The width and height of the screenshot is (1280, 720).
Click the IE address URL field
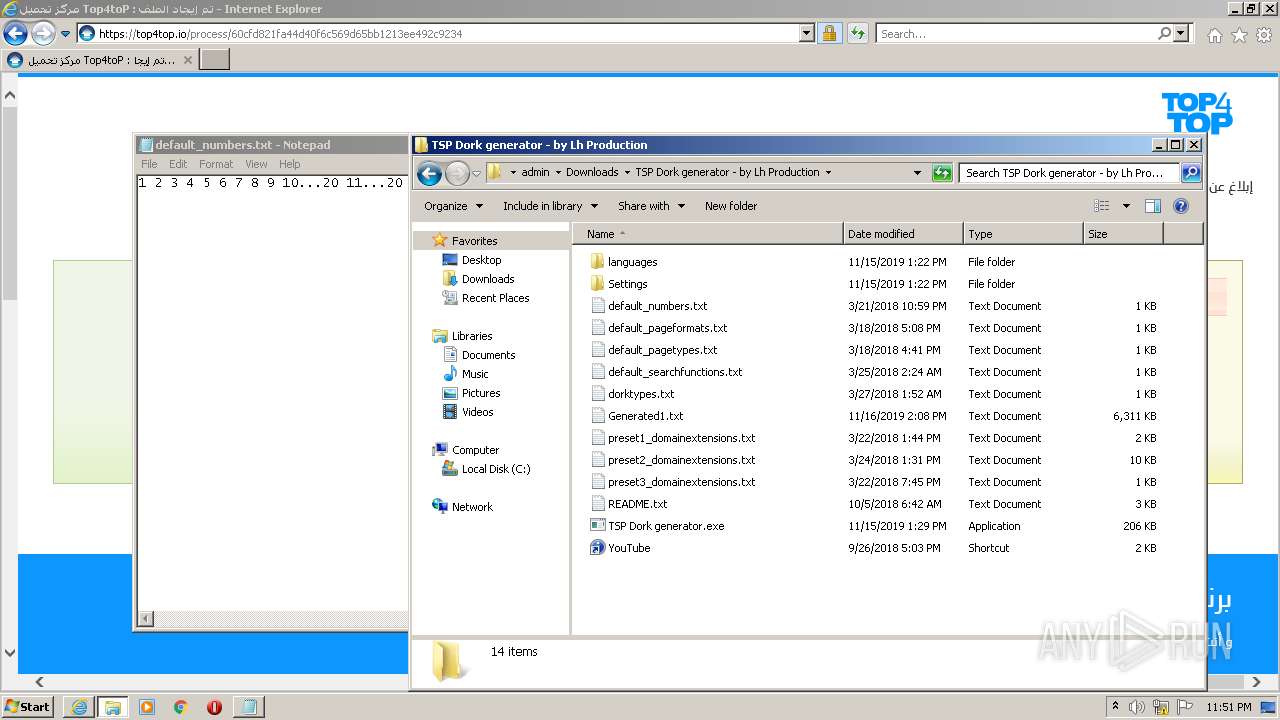(x=448, y=33)
